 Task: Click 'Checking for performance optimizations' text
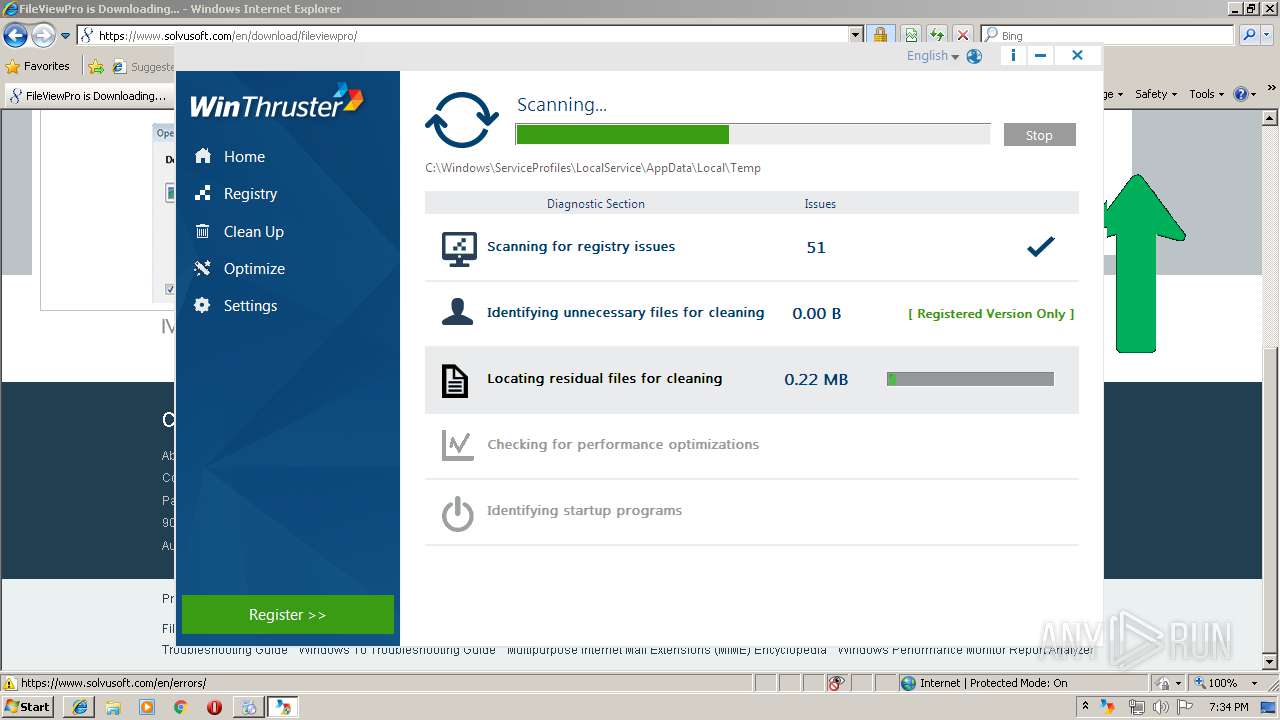tap(623, 444)
